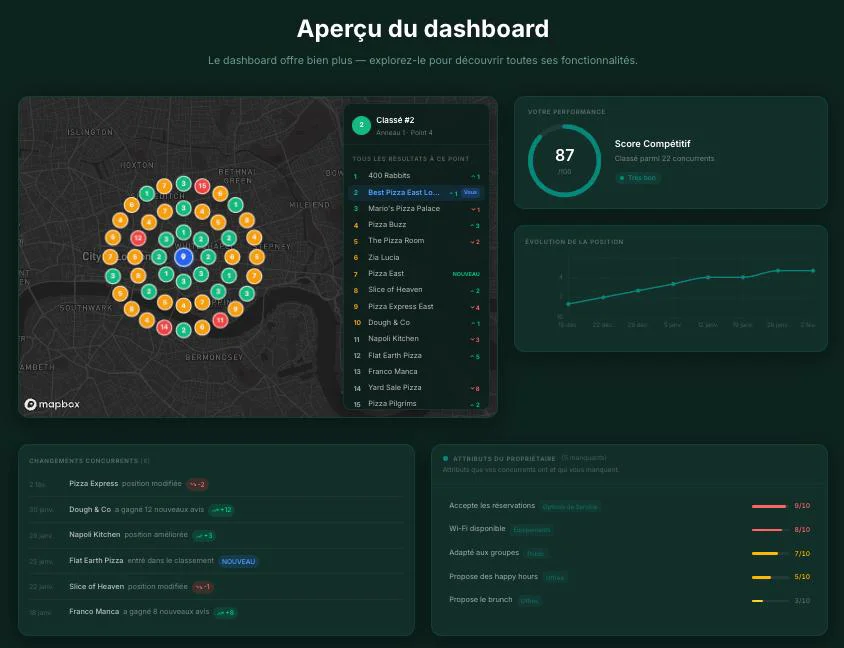Select the blue point 9 at map center
Screen dimensions: 844x648
(x=183, y=258)
